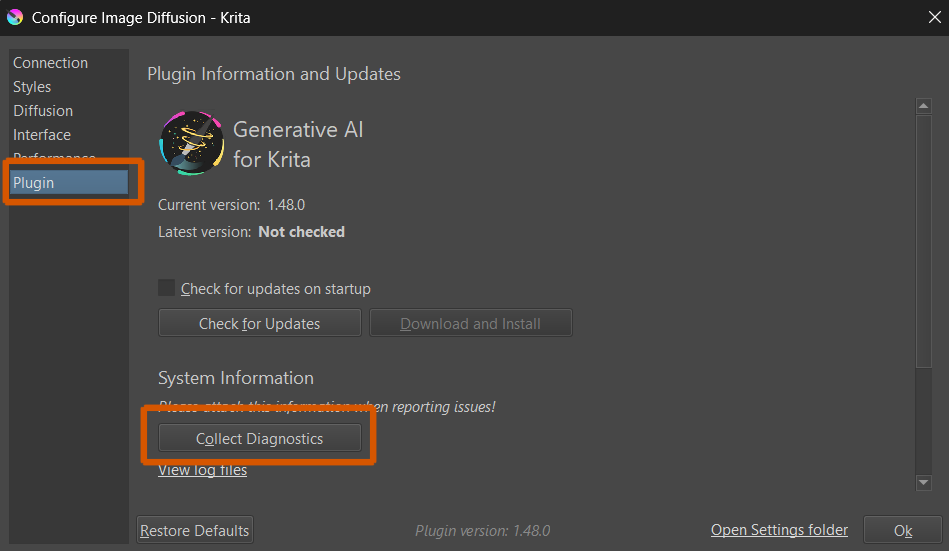Click the Krita icon in the title bar

pyautogui.click(x=15, y=17)
